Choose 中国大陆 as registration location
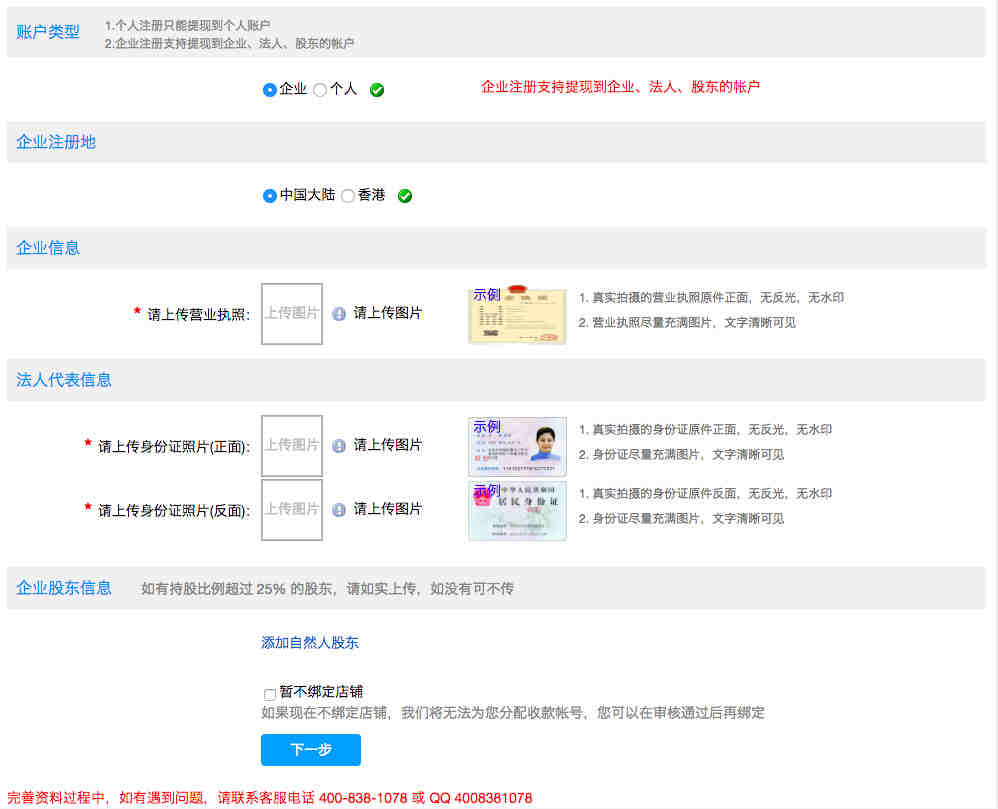 coord(269,196)
